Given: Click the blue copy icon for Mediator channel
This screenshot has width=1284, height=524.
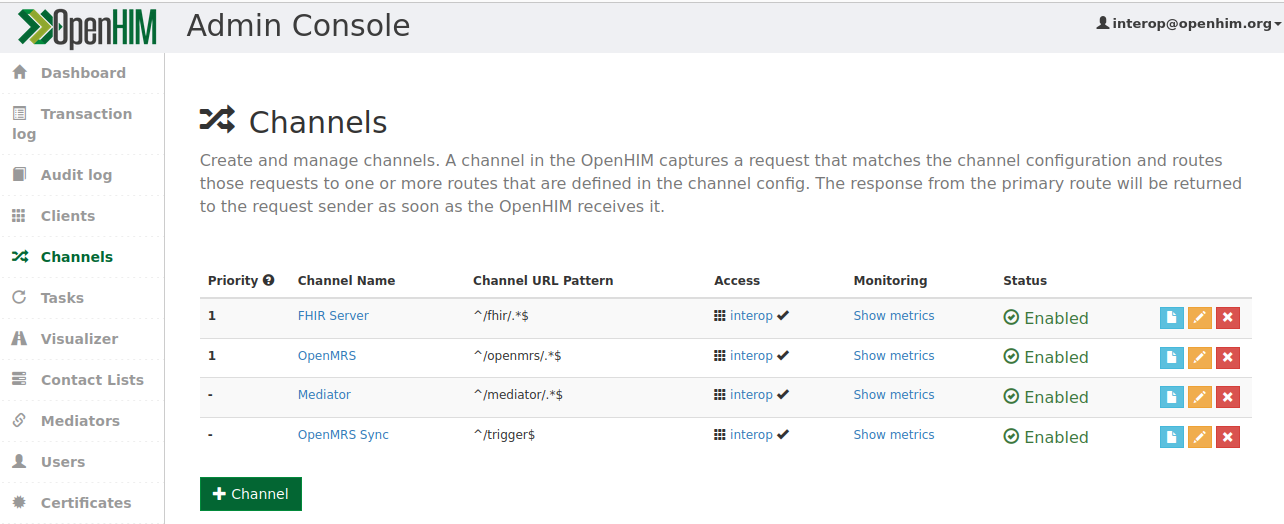Looking at the screenshot, I should 1171,397.
